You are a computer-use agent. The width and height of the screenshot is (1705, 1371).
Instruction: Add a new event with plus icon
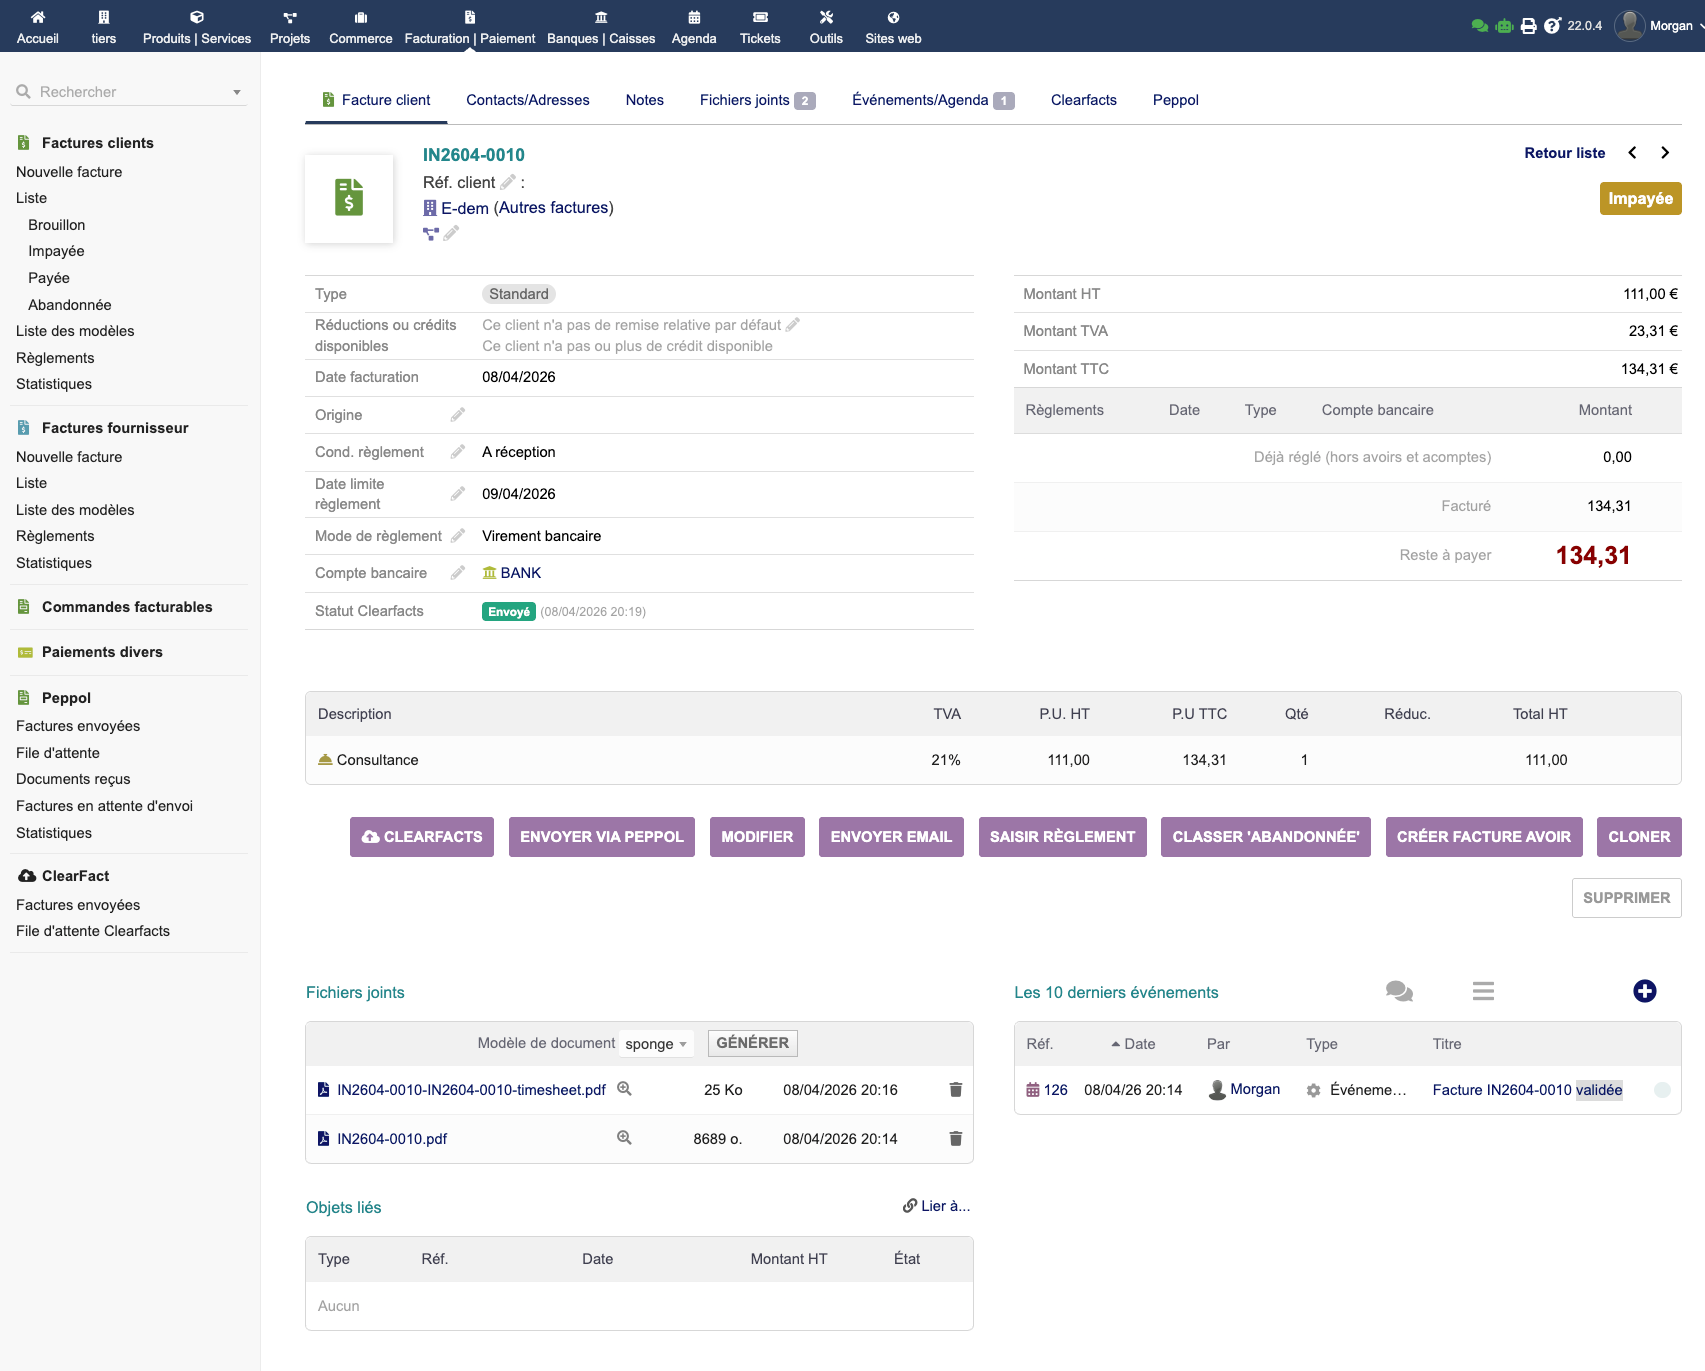point(1644,991)
